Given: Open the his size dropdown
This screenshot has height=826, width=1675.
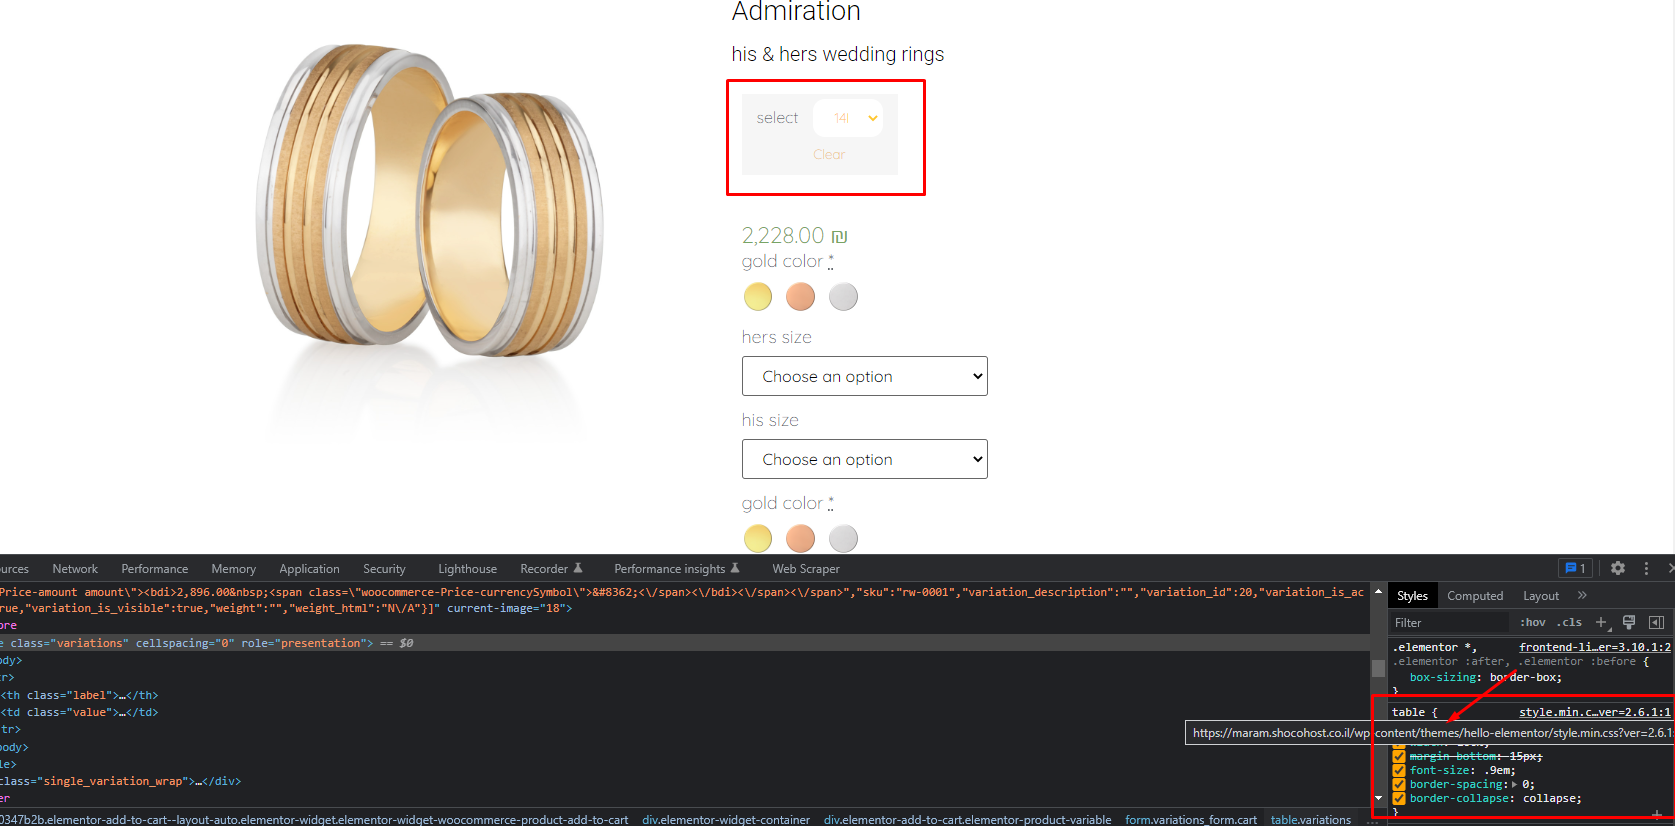Looking at the screenshot, I should coord(865,459).
